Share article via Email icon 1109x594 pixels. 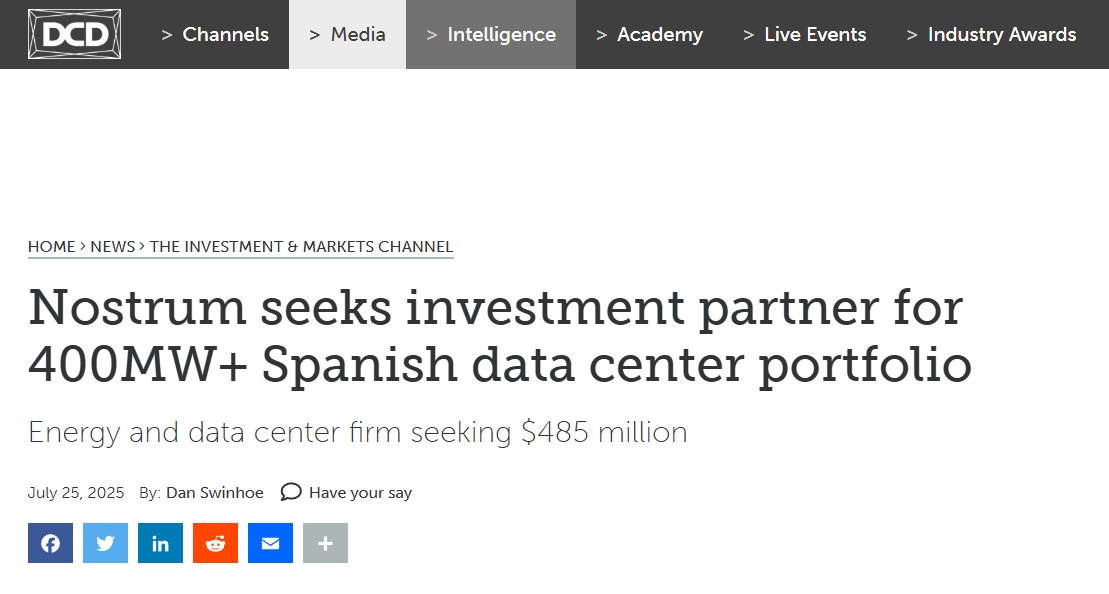click(x=270, y=543)
